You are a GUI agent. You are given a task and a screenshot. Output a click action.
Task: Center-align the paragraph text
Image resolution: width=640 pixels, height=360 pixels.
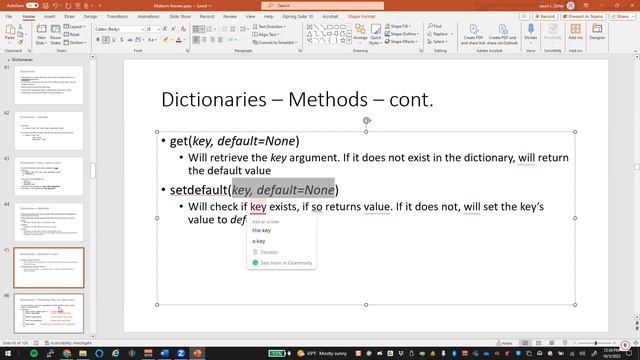[x=205, y=40]
